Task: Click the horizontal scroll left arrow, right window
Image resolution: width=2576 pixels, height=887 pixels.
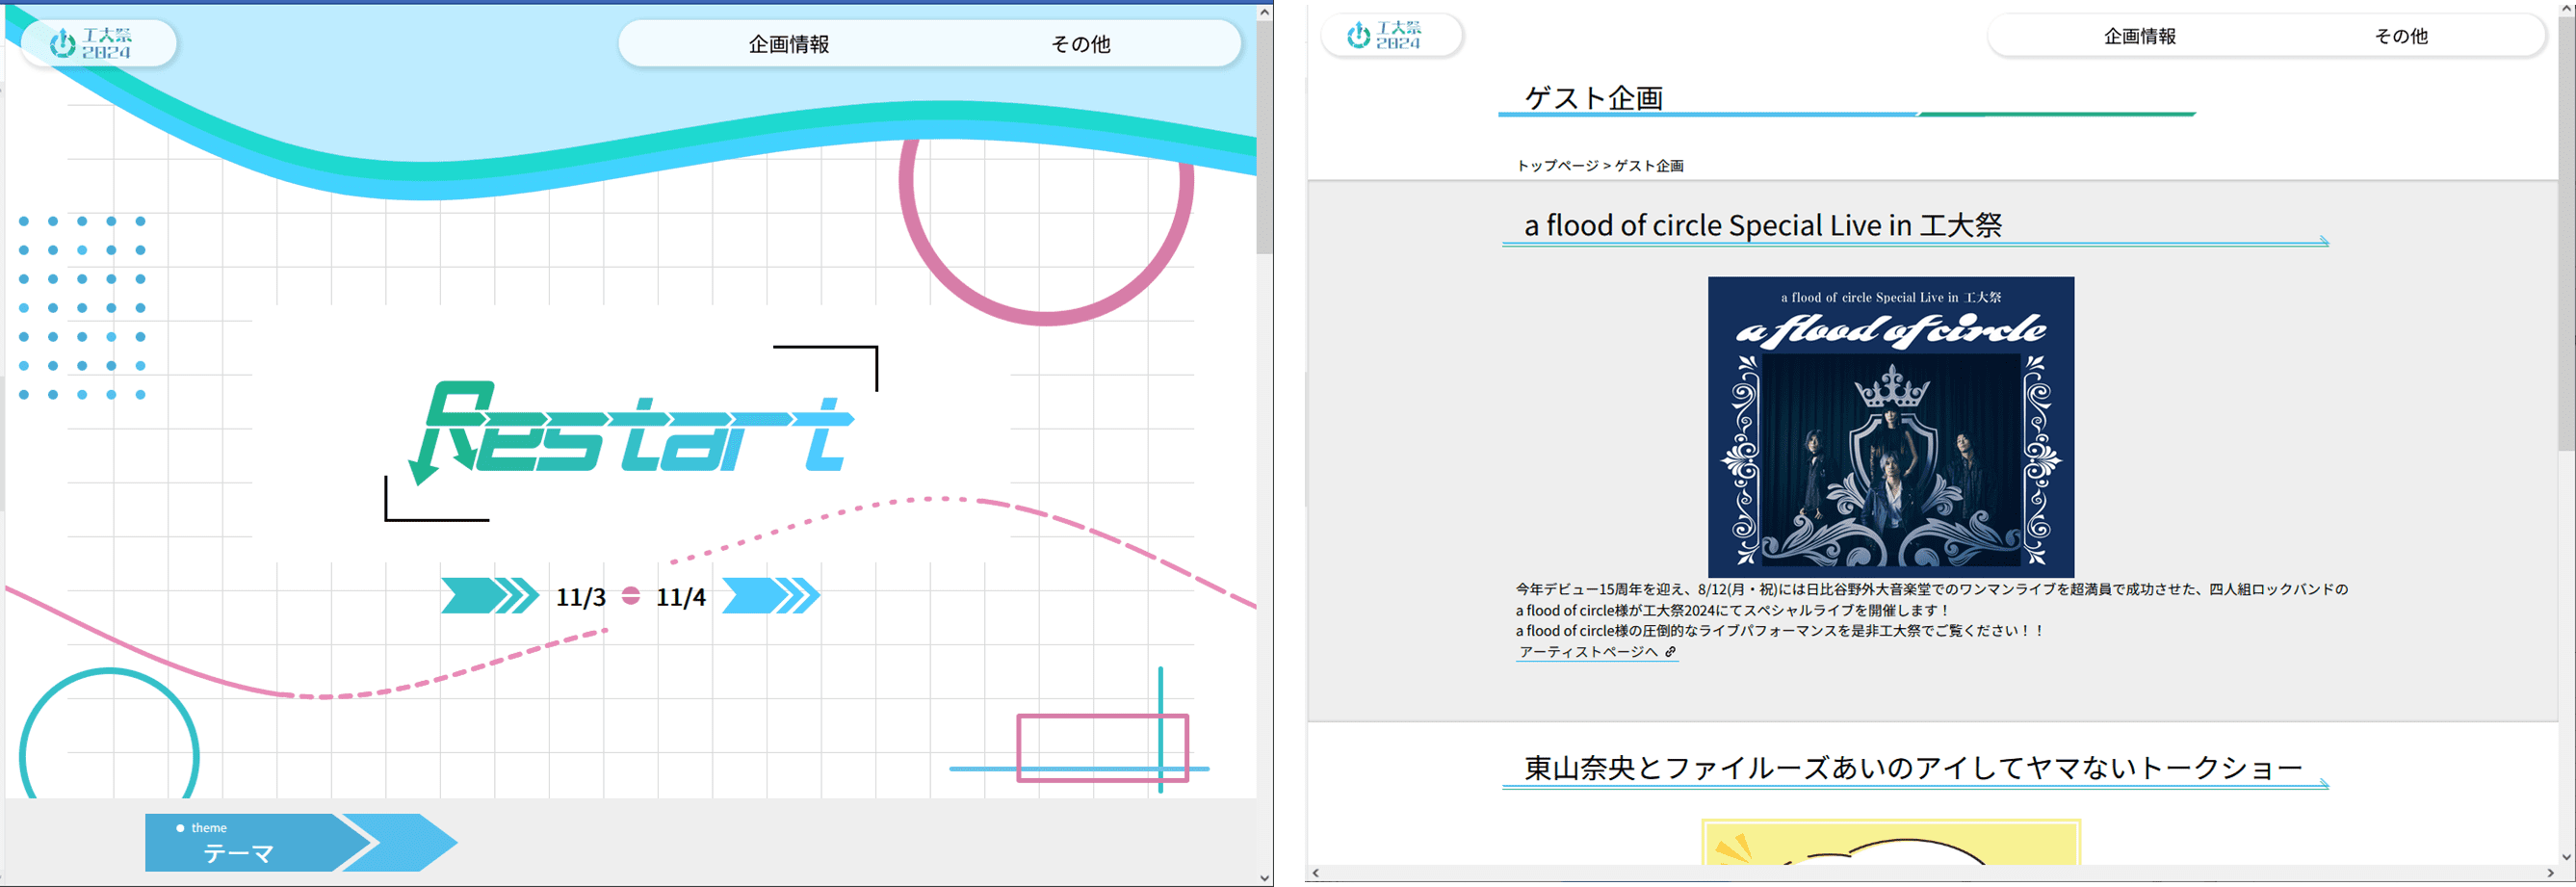Action: [x=1316, y=873]
